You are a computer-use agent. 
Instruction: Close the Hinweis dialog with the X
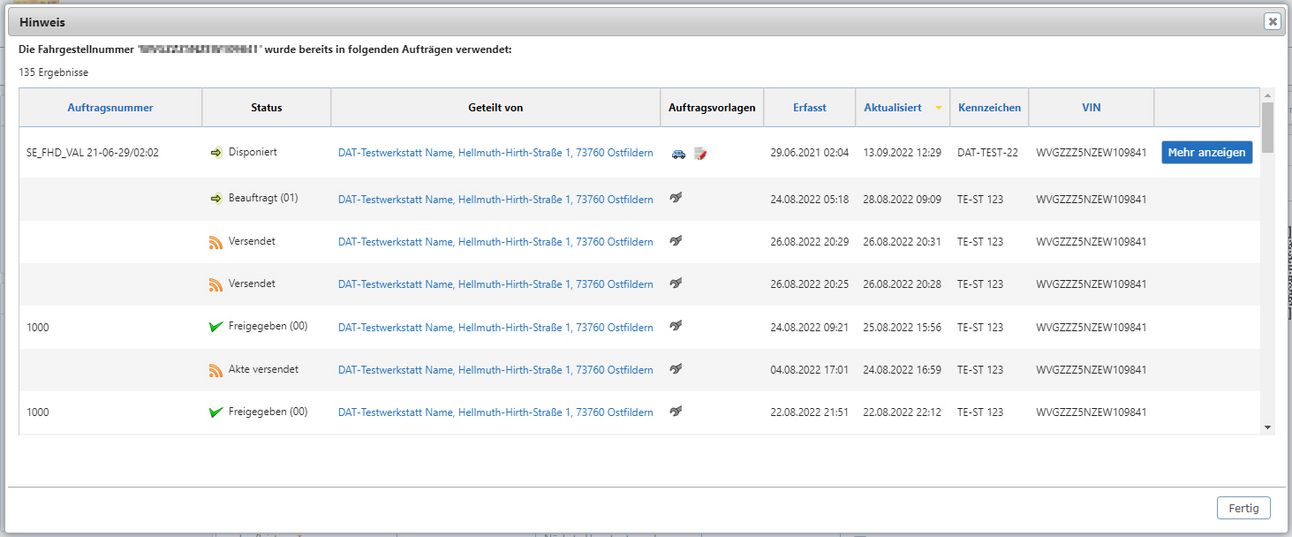pyautogui.click(x=1271, y=21)
